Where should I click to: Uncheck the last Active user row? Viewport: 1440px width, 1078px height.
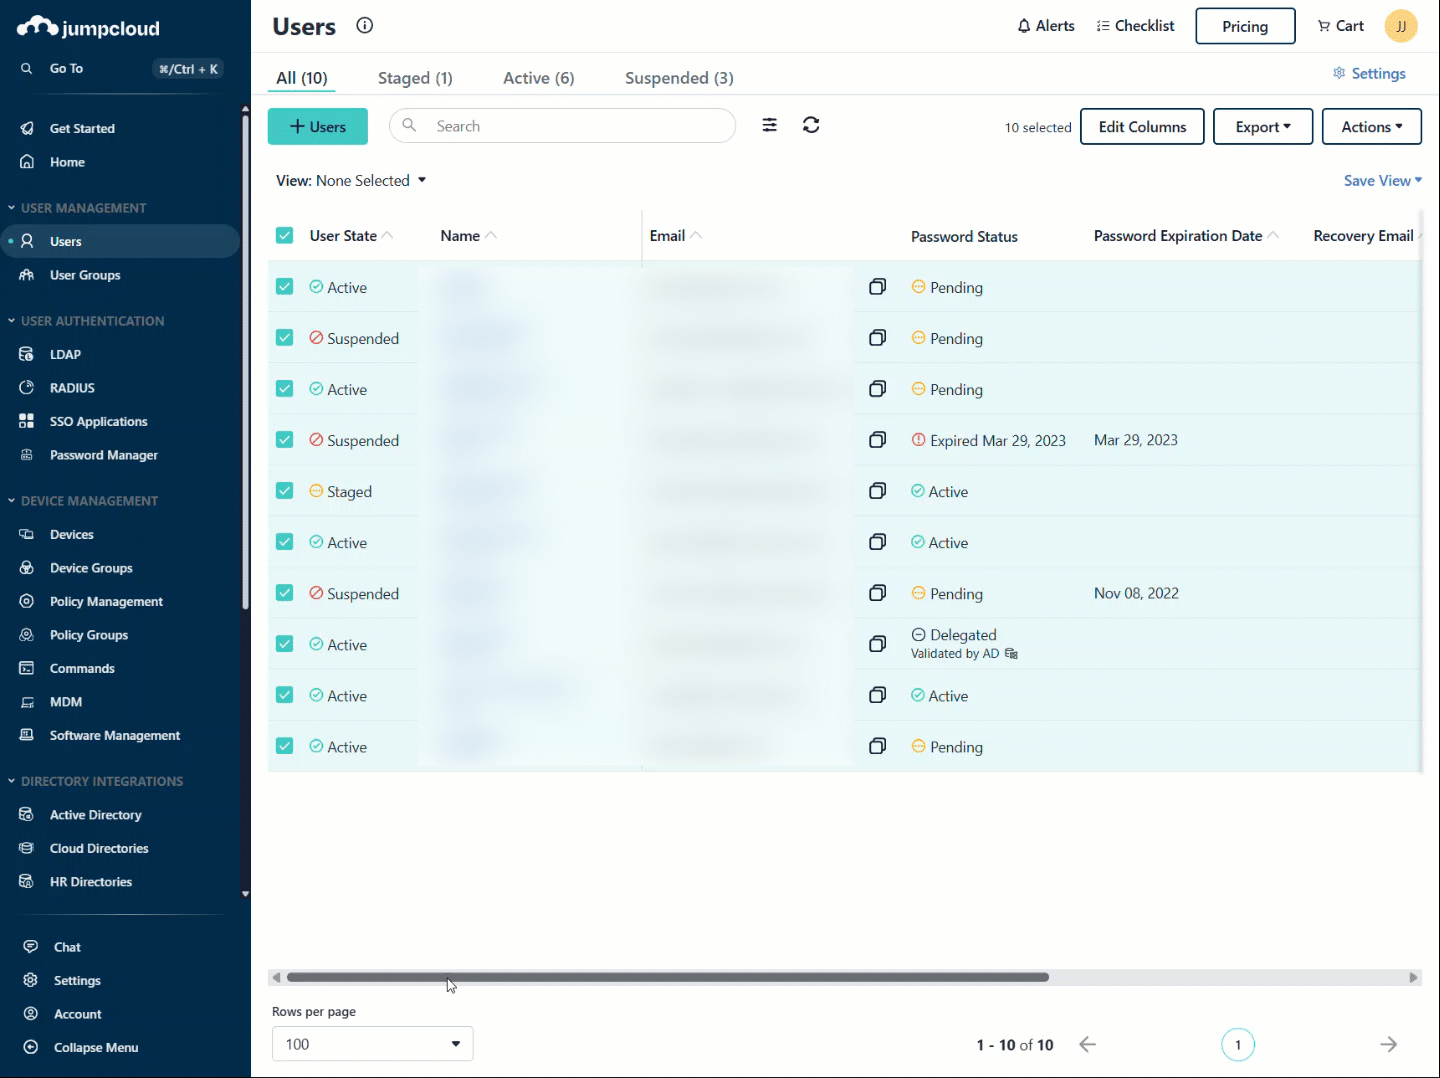pyautogui.click(x=285, y=746)
